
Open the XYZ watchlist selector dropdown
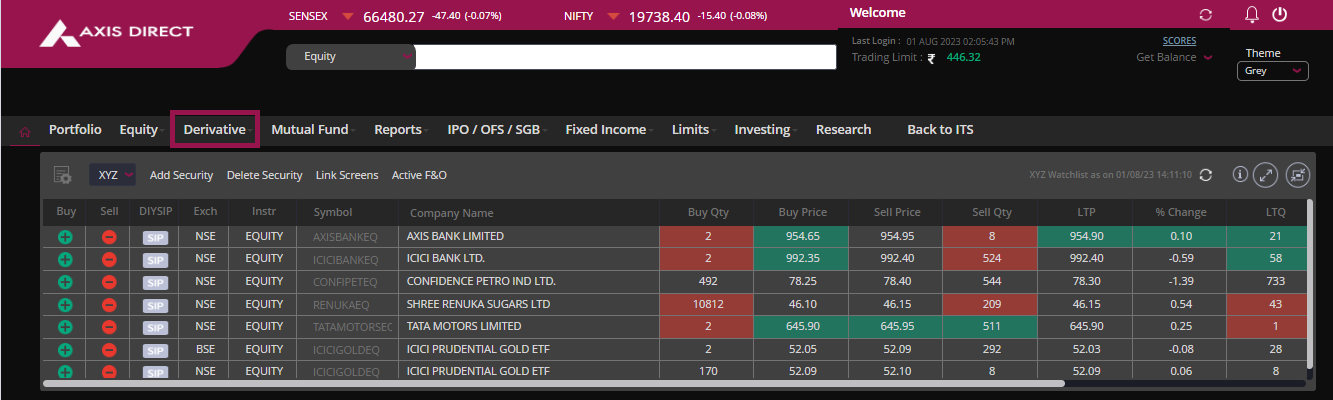(x=112, y=175)
